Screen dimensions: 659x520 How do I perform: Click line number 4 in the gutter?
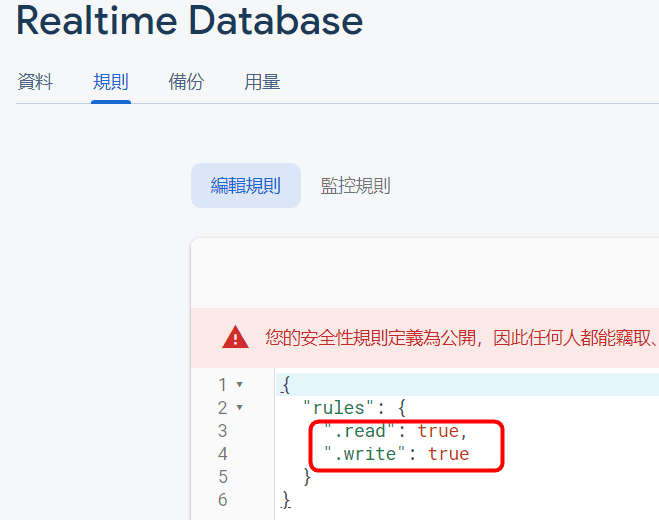(x=222, y=454)
